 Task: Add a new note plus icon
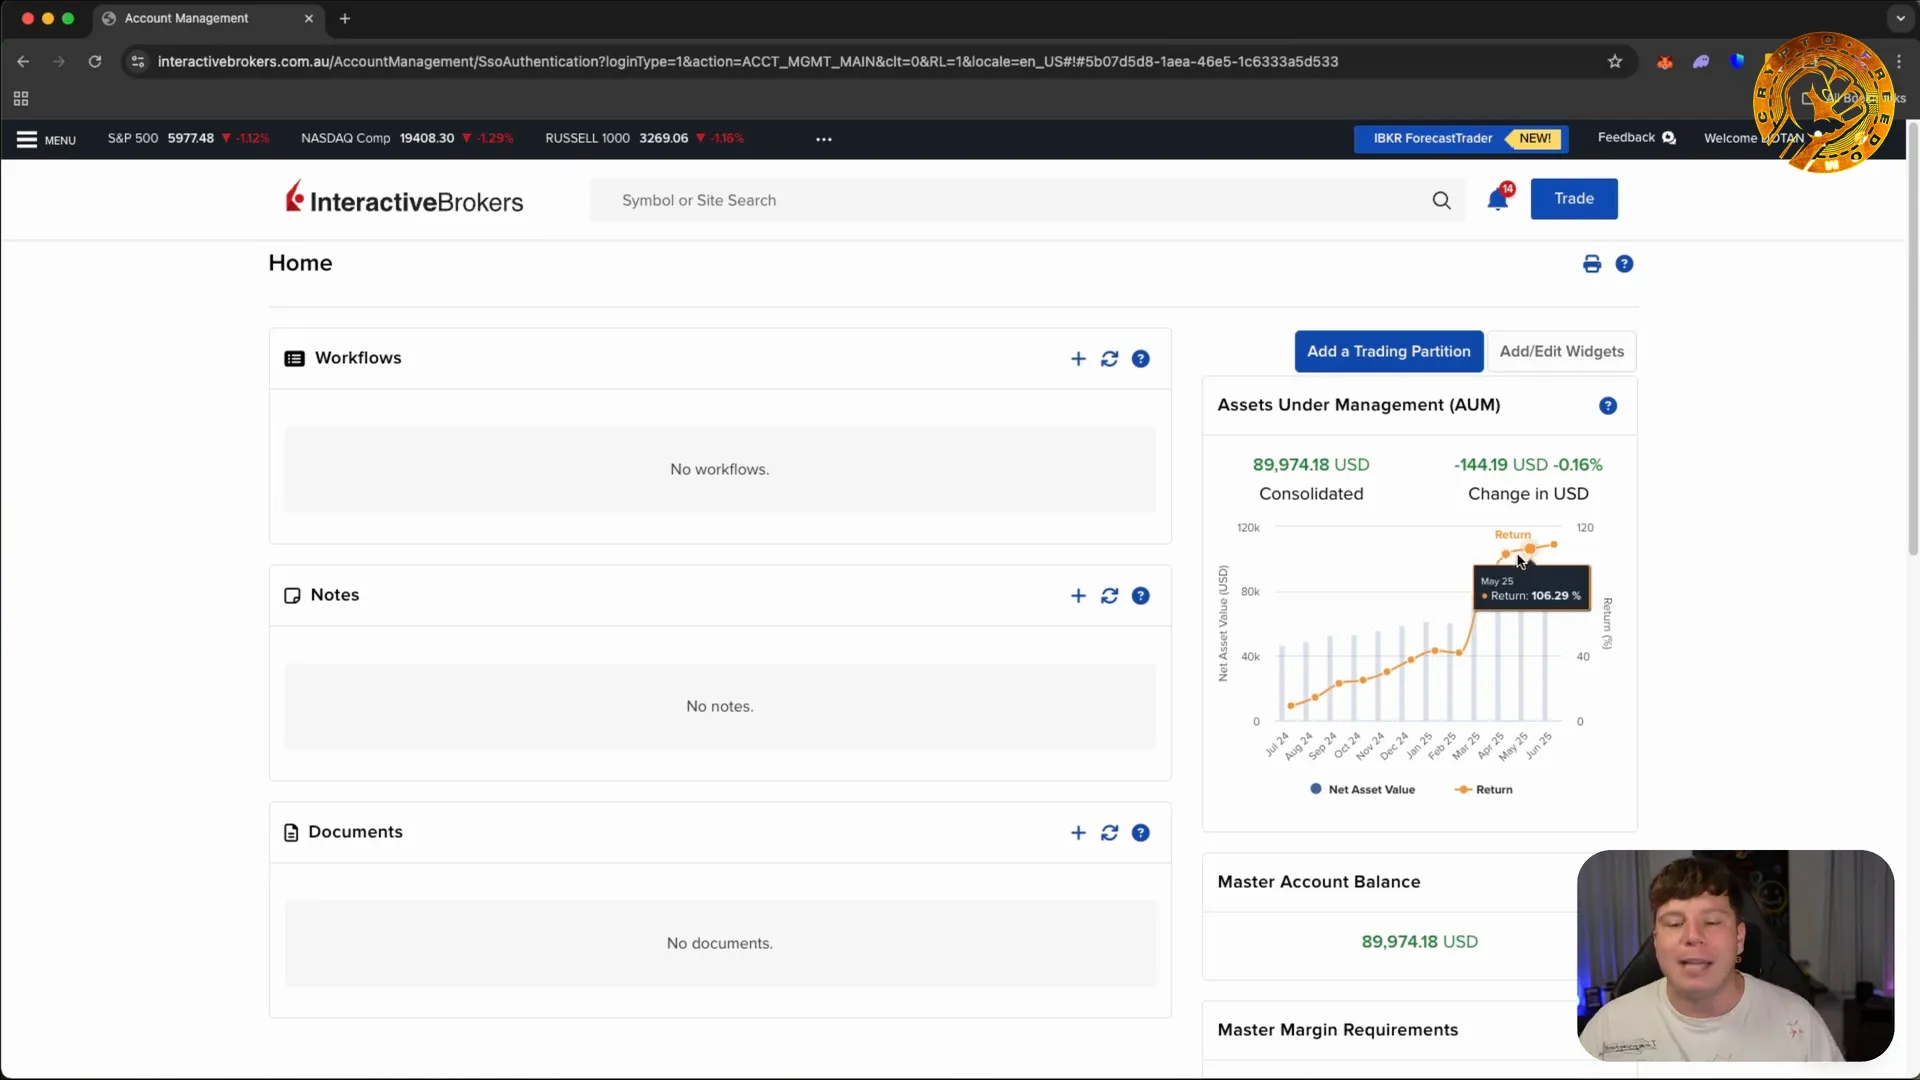(1078, 596)
